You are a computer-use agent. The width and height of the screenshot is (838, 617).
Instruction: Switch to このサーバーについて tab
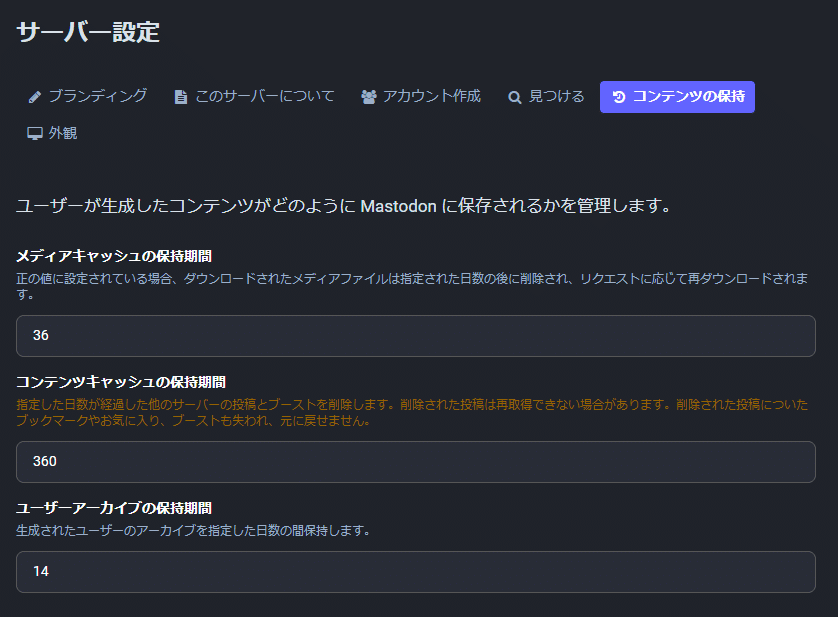[x=254, y=97]
